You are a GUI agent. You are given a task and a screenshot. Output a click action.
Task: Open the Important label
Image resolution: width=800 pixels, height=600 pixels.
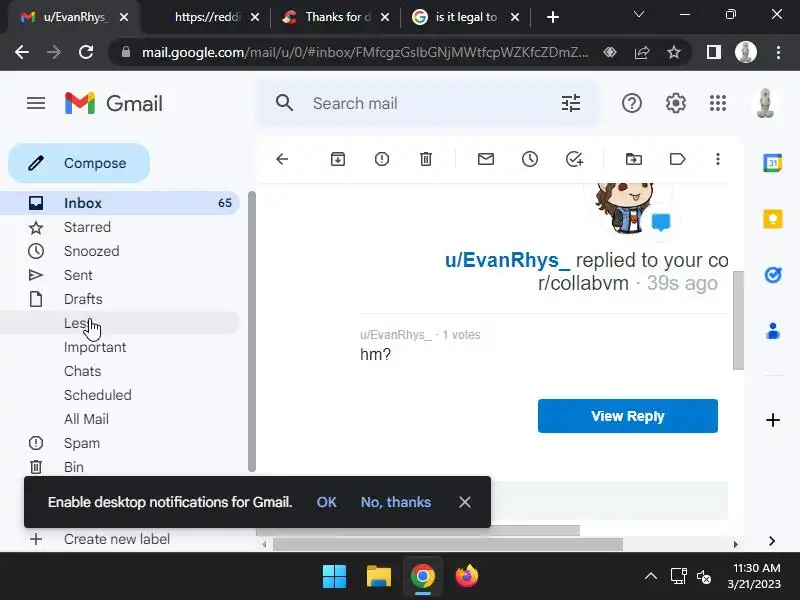pyautogui.click(x=119, y=347)
